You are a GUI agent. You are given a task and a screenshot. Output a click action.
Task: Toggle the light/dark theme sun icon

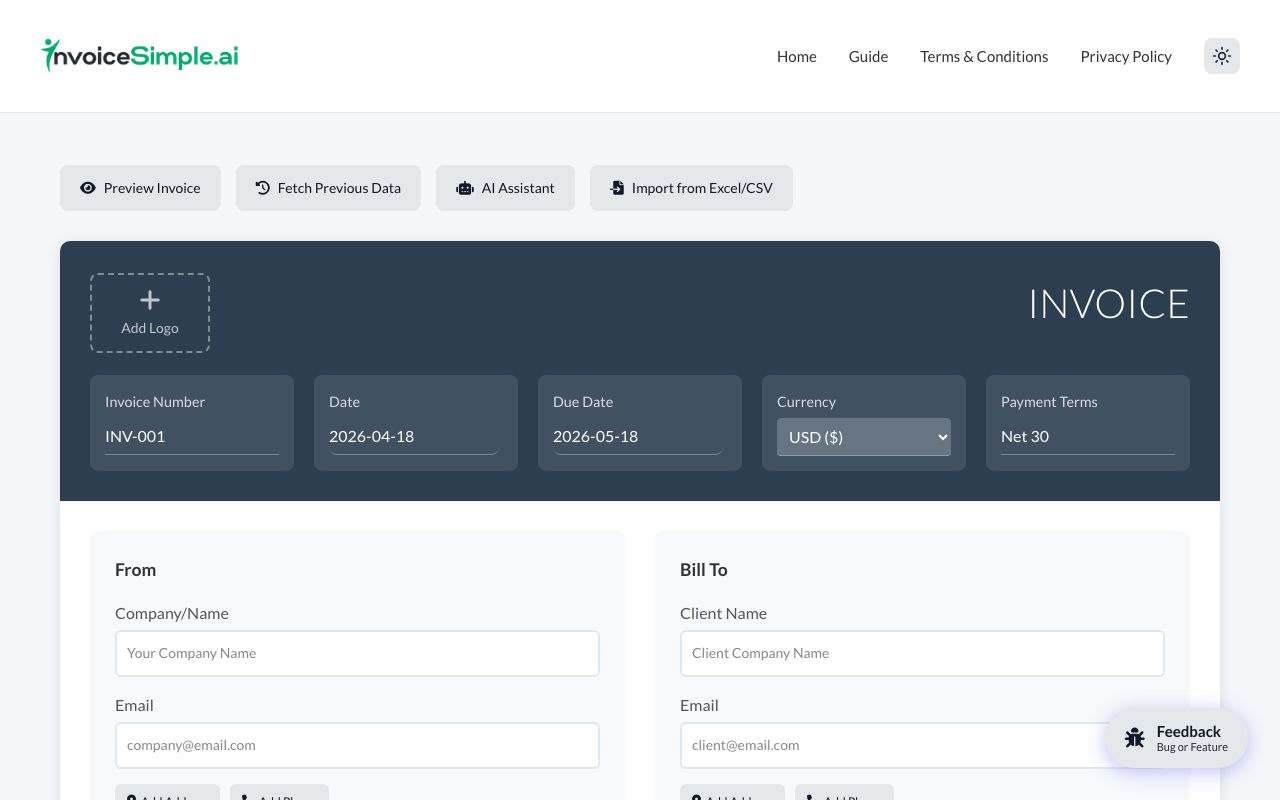click(x=1222, y=56)
